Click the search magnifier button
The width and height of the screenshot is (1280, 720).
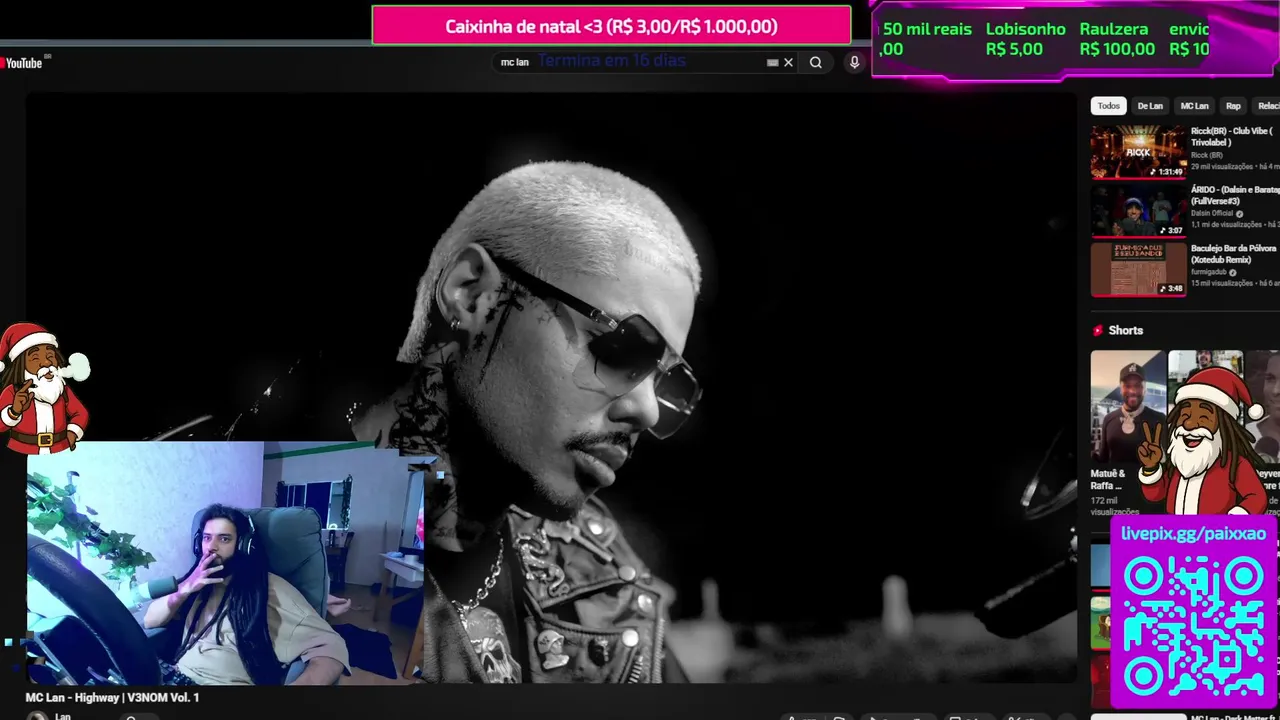(816, 62)
